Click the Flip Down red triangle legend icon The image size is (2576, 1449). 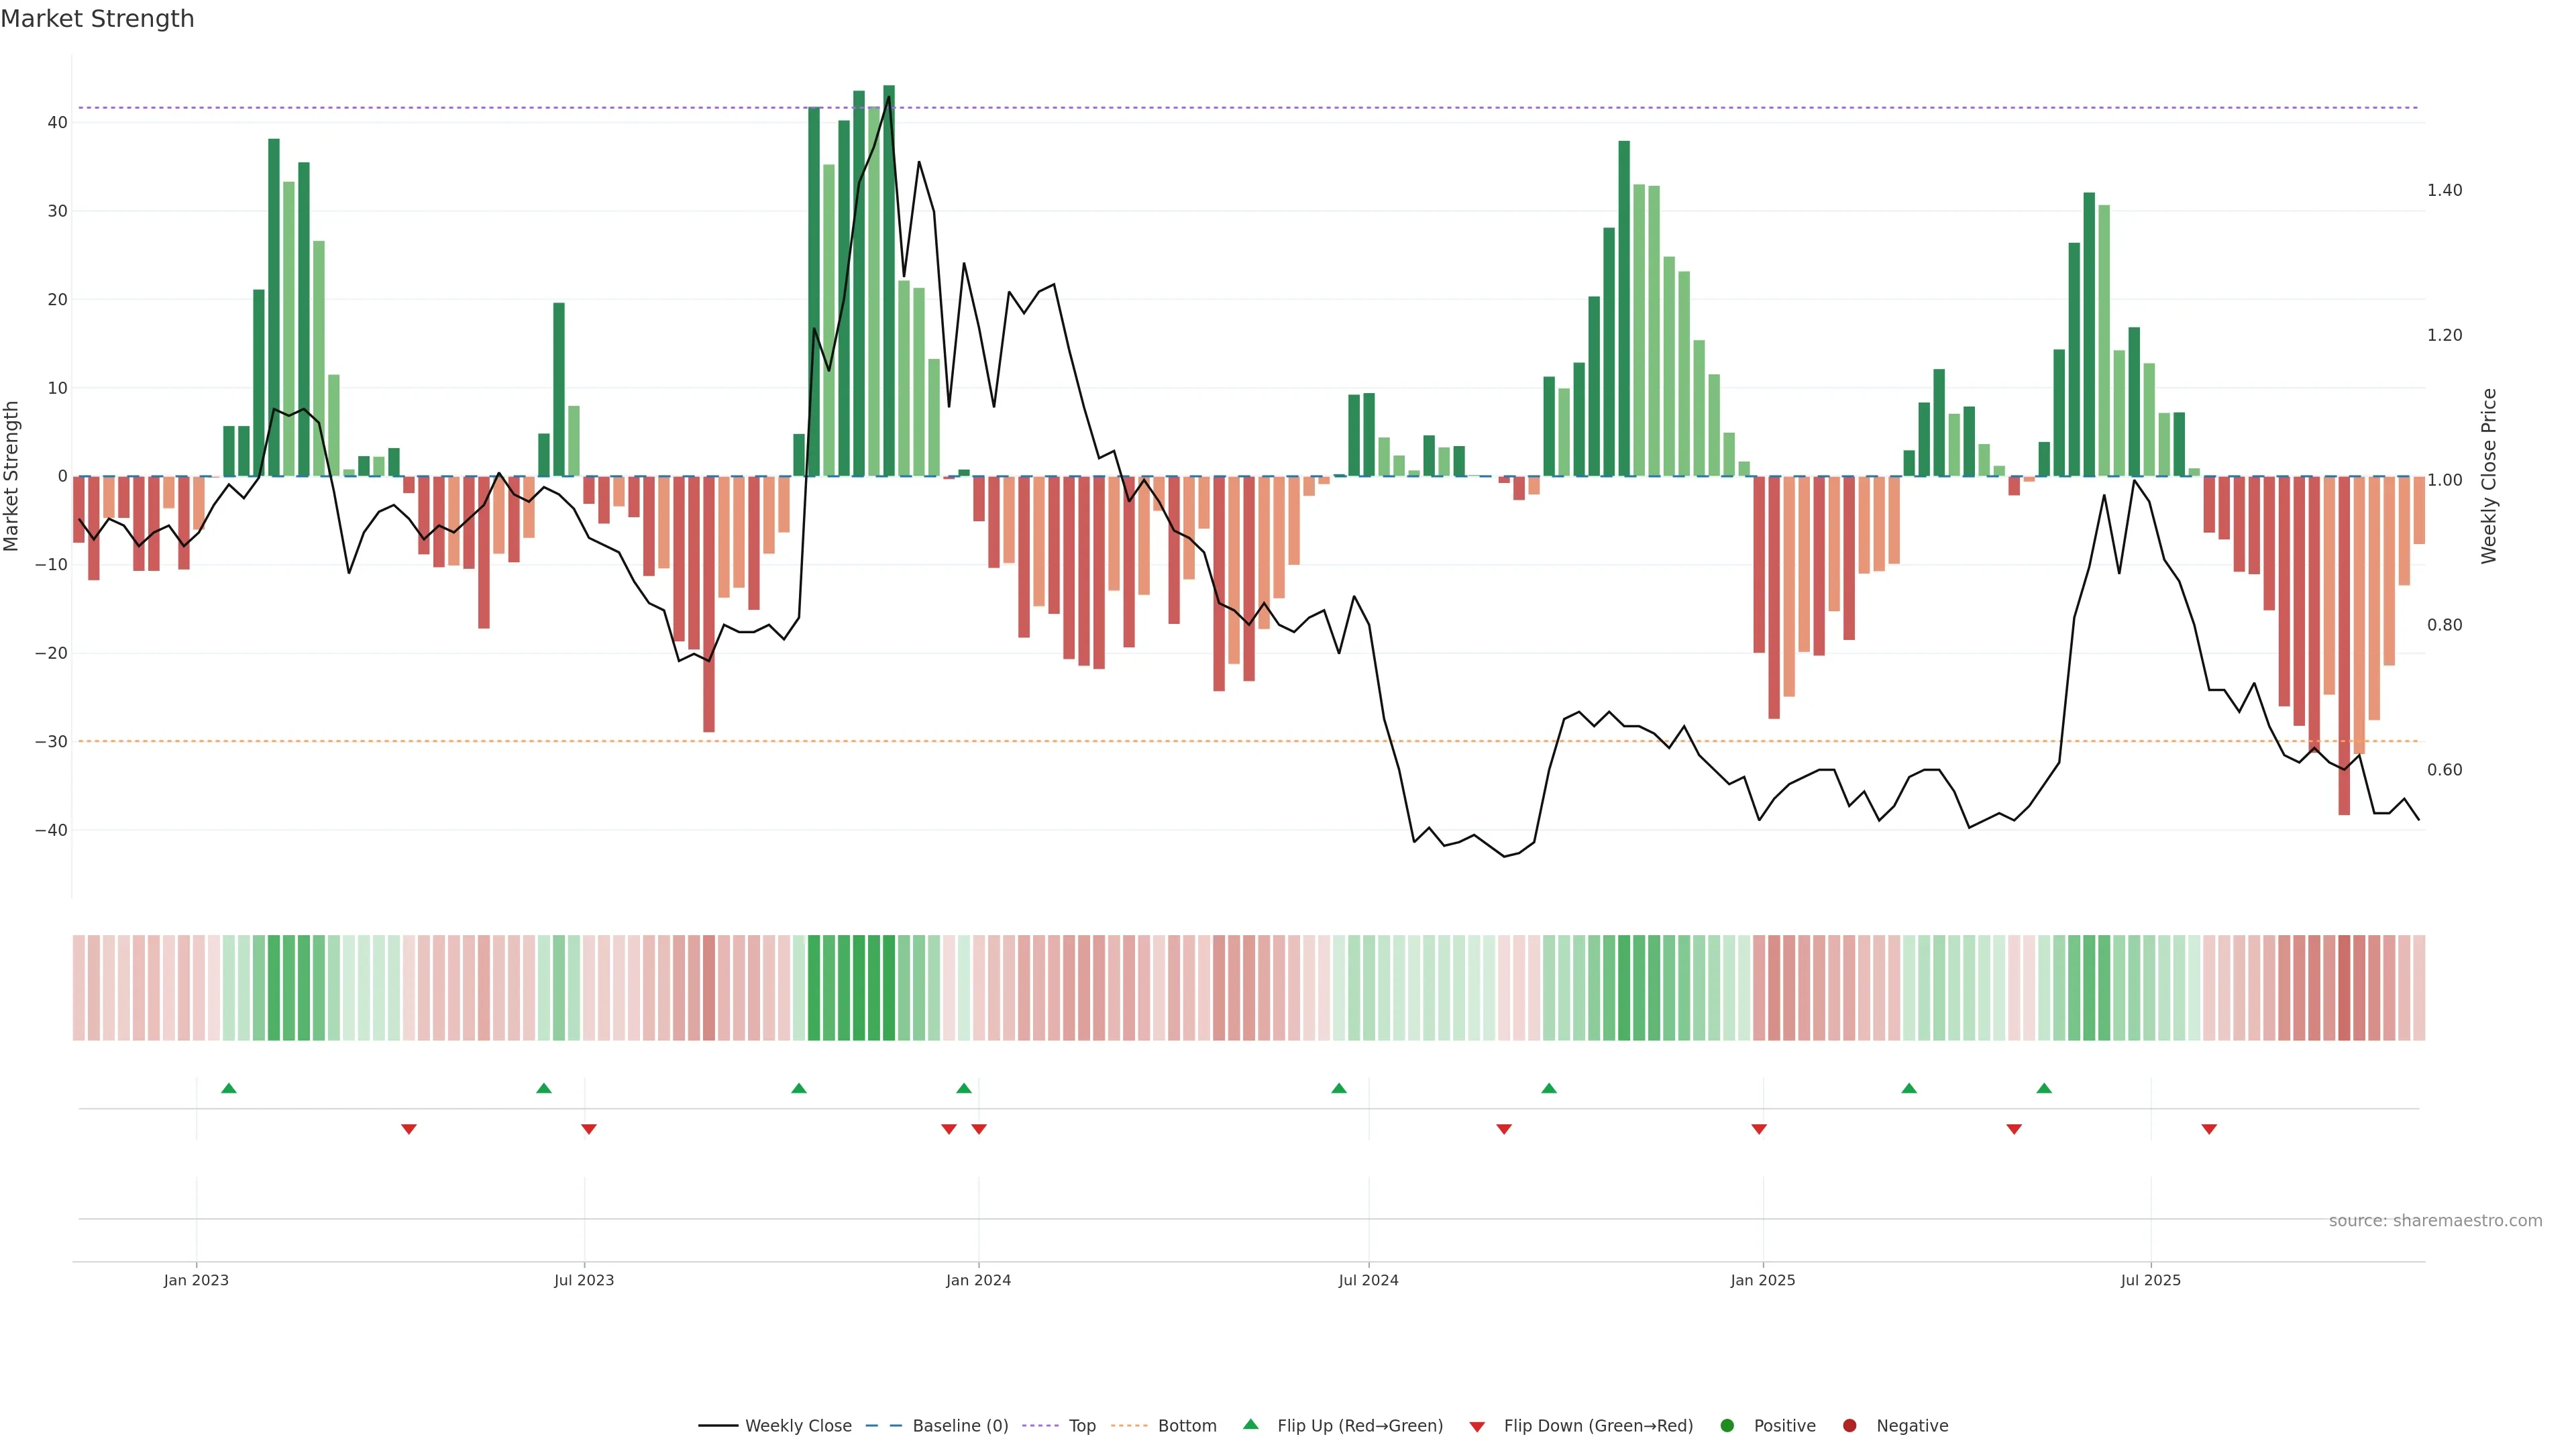pyautogui.click(x=1477, y=1427)
